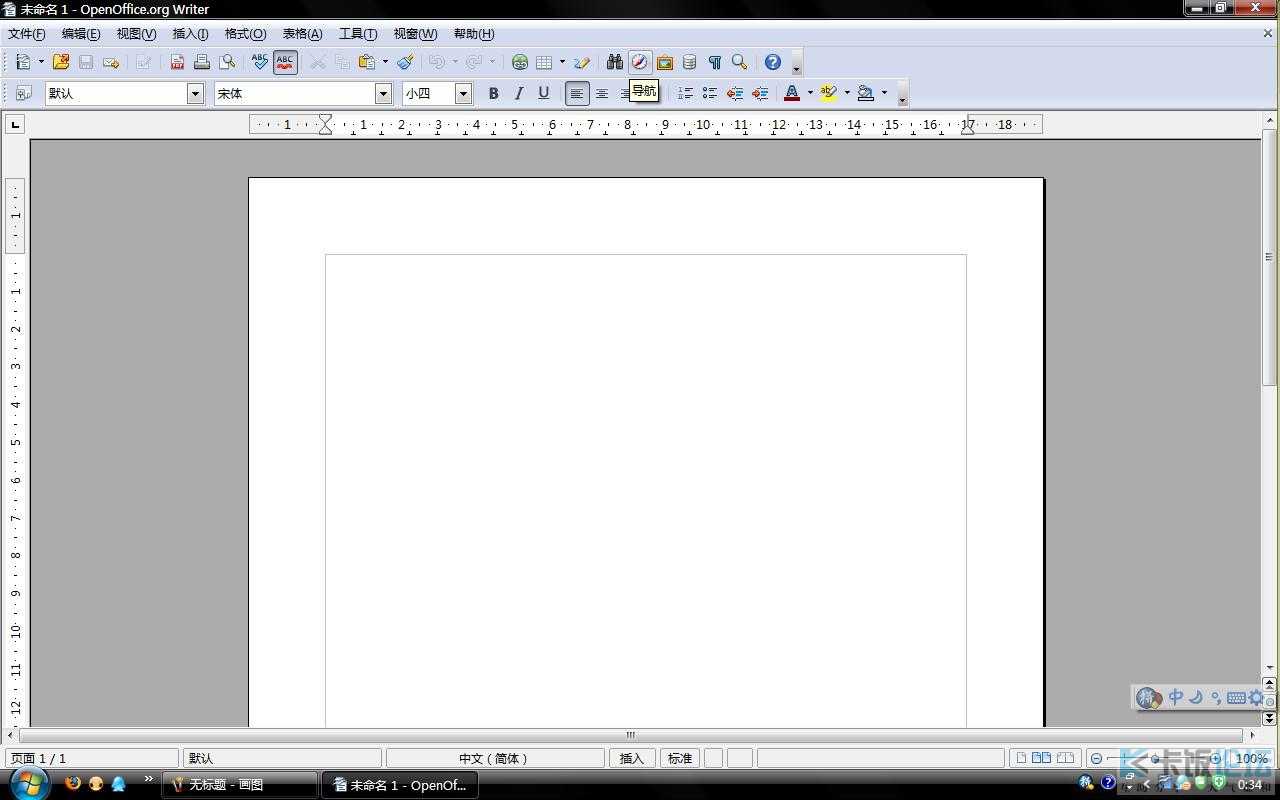
Task: Open the 视图(V) menu
Action: pos(136,34)
